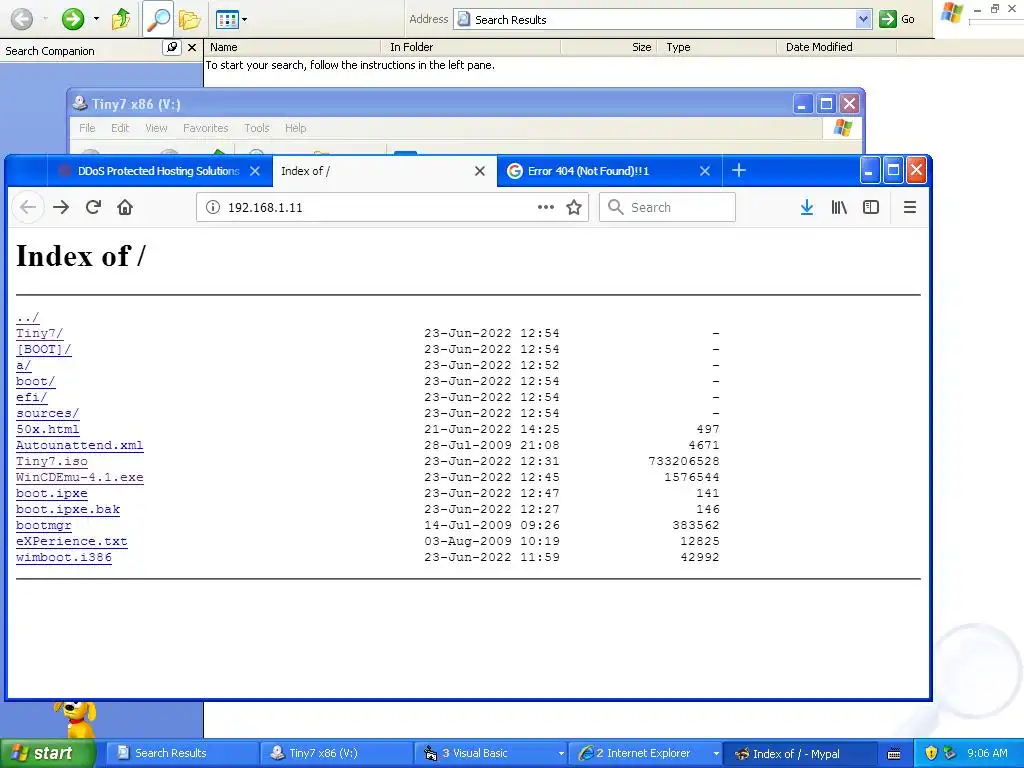The width and height of the screenshot is (1024, 768).
Task: Toggle the browser sidebar icon
Action: 871,207
